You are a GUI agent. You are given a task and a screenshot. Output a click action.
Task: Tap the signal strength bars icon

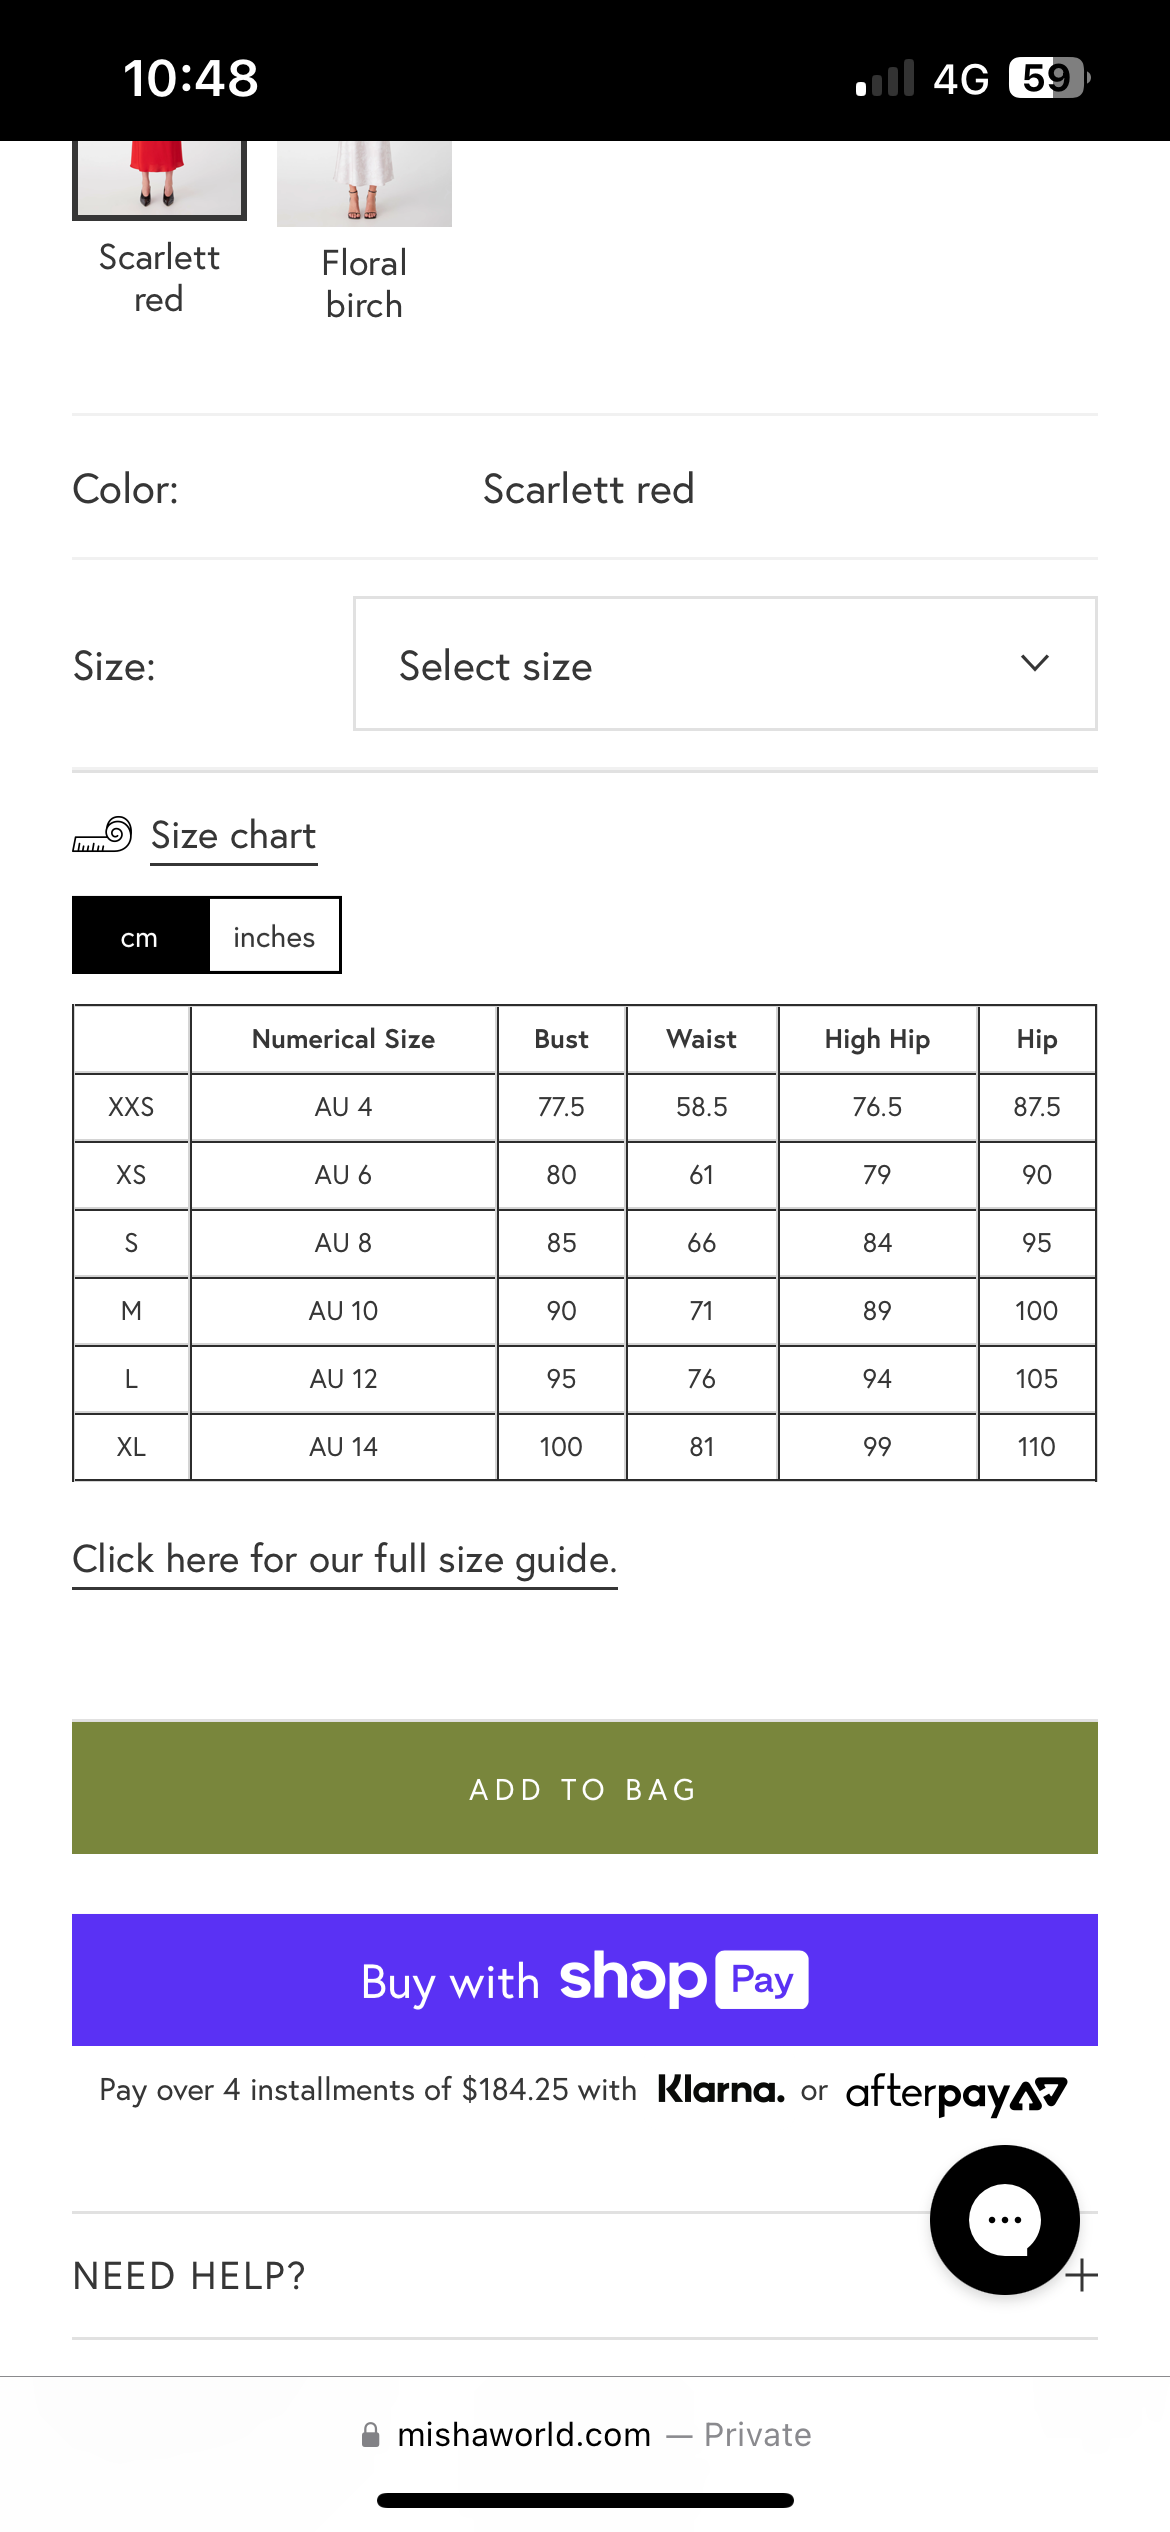[x=885, y=78]
